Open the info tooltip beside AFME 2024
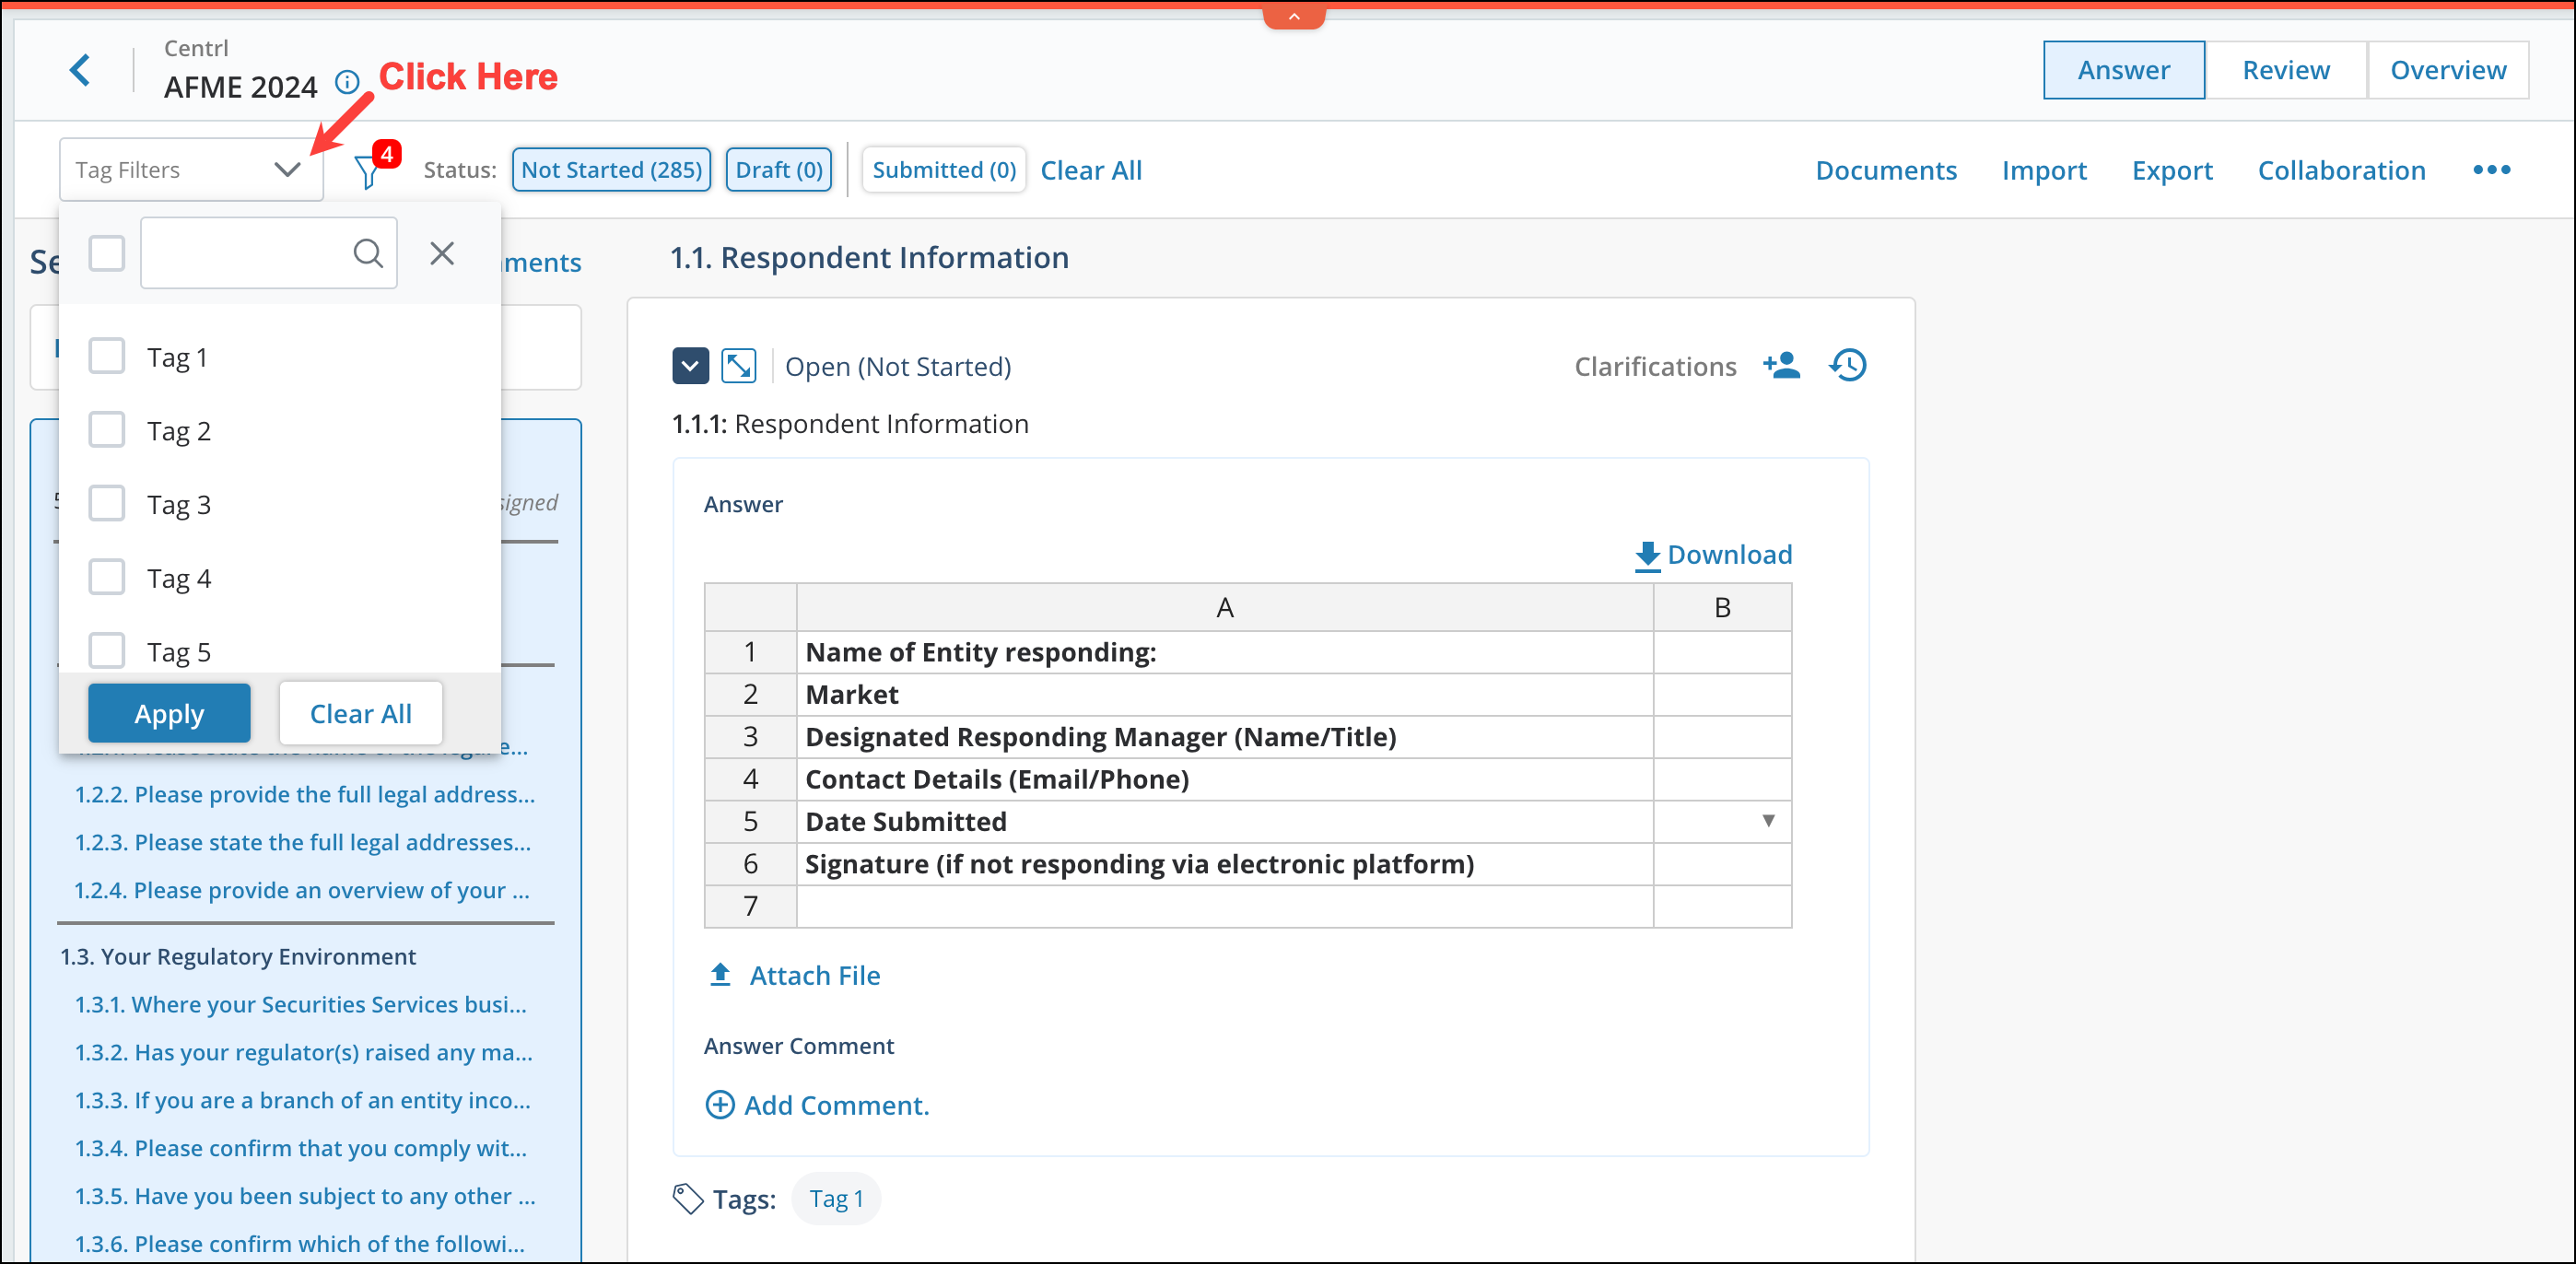Viewport: 2576px width, 1264px height. point(346,83)
